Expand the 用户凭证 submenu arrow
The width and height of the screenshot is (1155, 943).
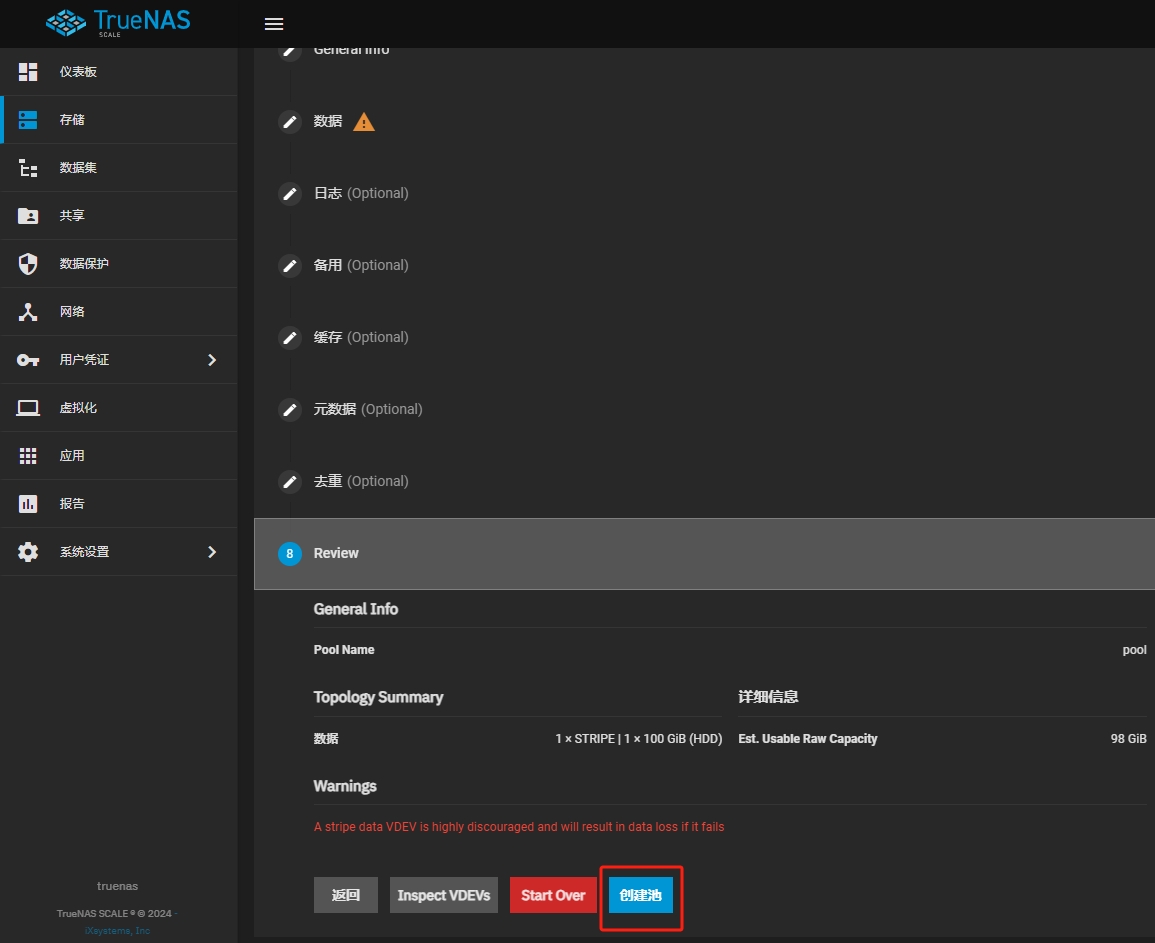[x=211, y=360]
